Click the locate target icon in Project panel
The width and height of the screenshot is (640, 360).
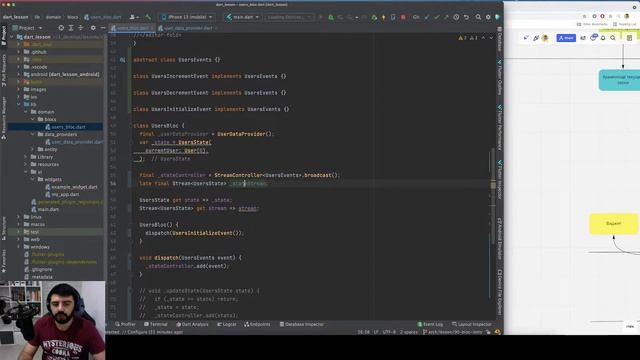pyautogui.click(x=61, y=28)
